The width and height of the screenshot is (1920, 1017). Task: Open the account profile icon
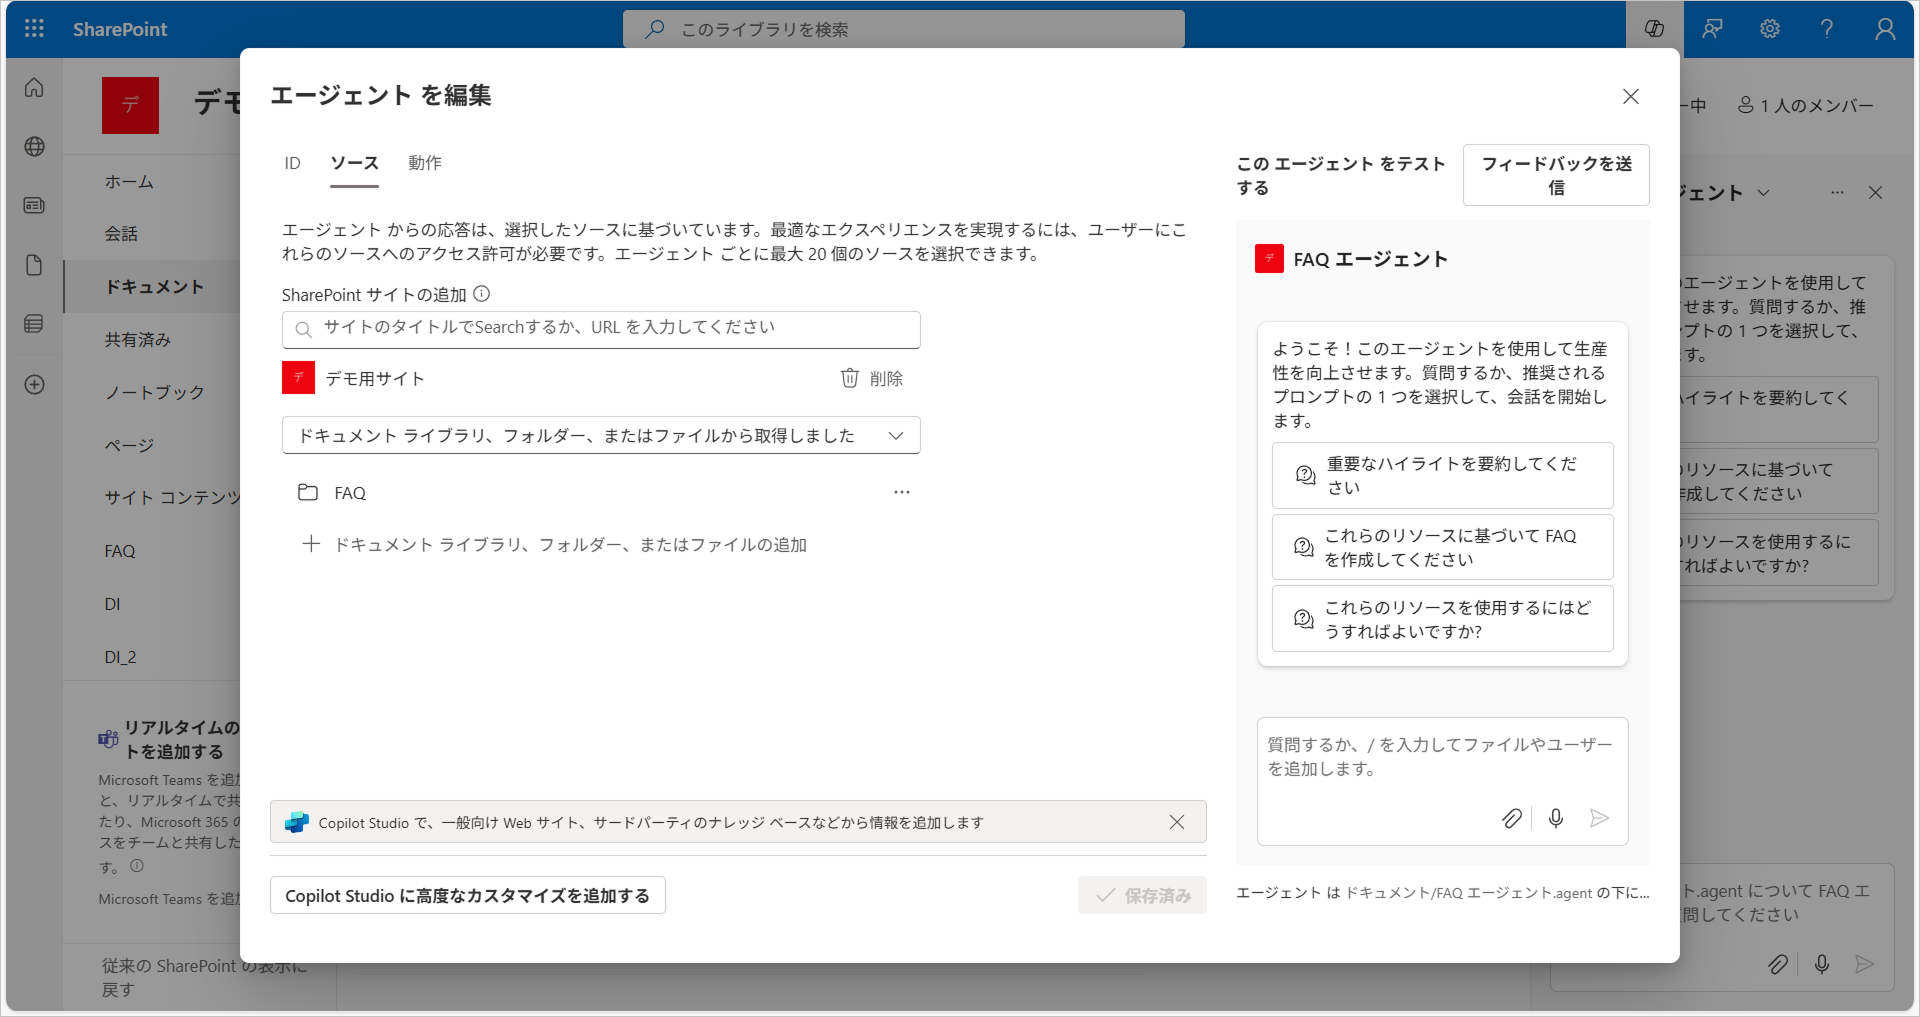(x=1885, y=29)
